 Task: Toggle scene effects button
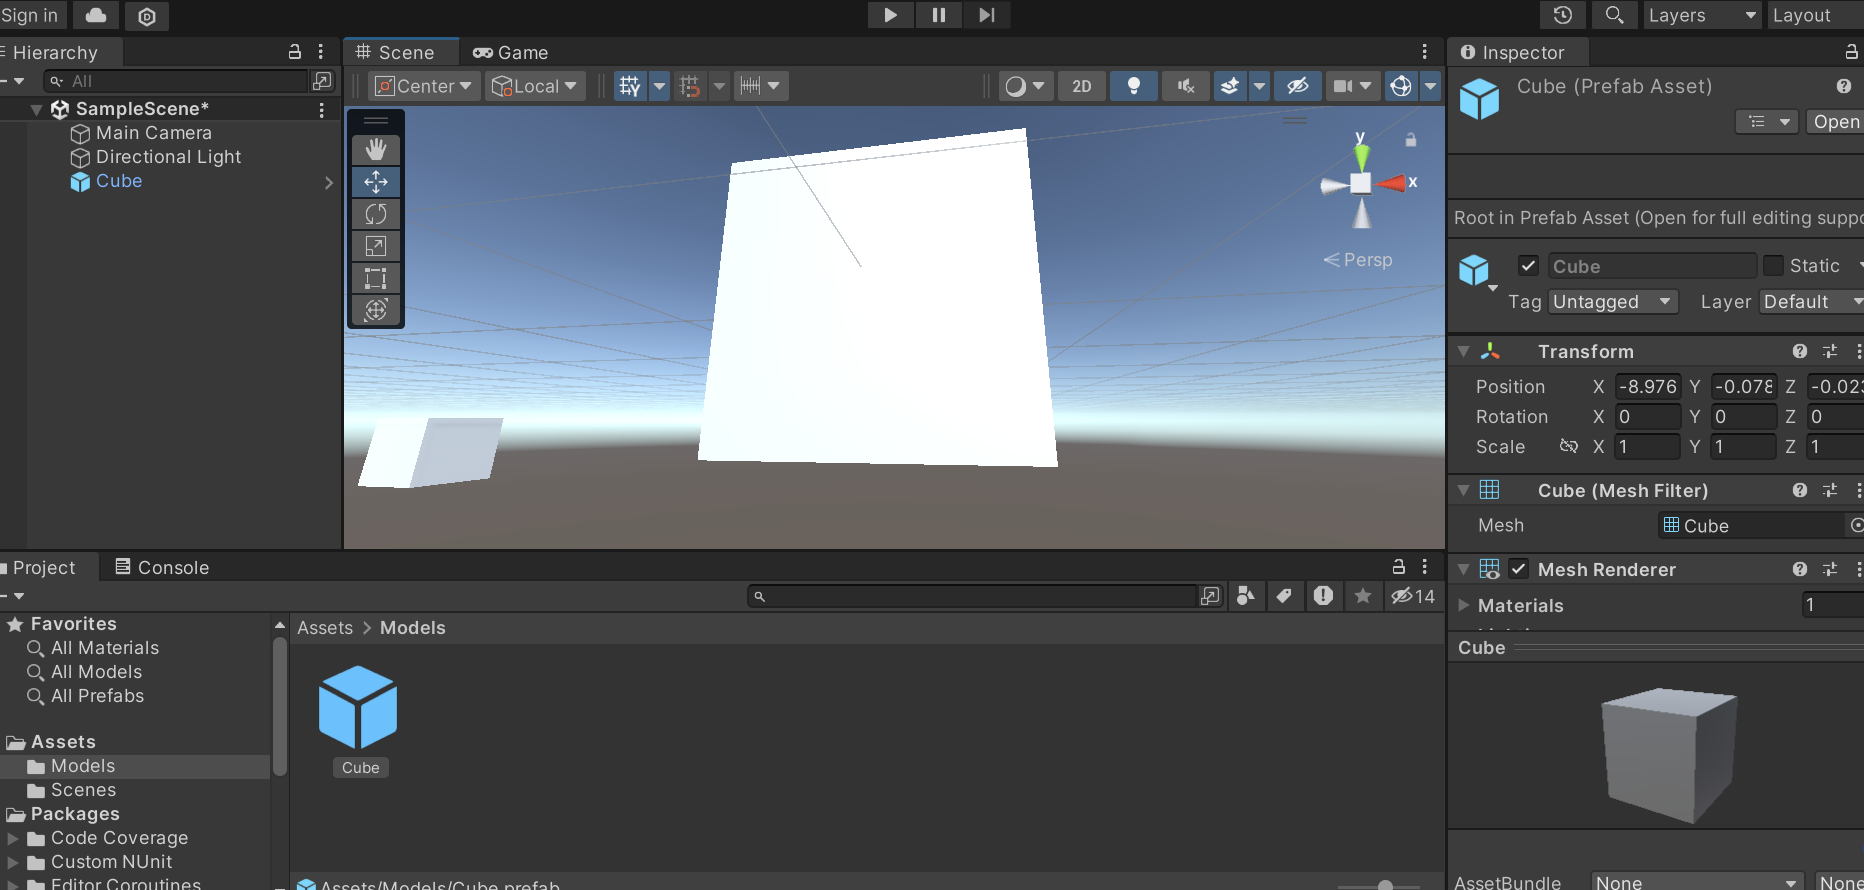[x=1230, y=86]
